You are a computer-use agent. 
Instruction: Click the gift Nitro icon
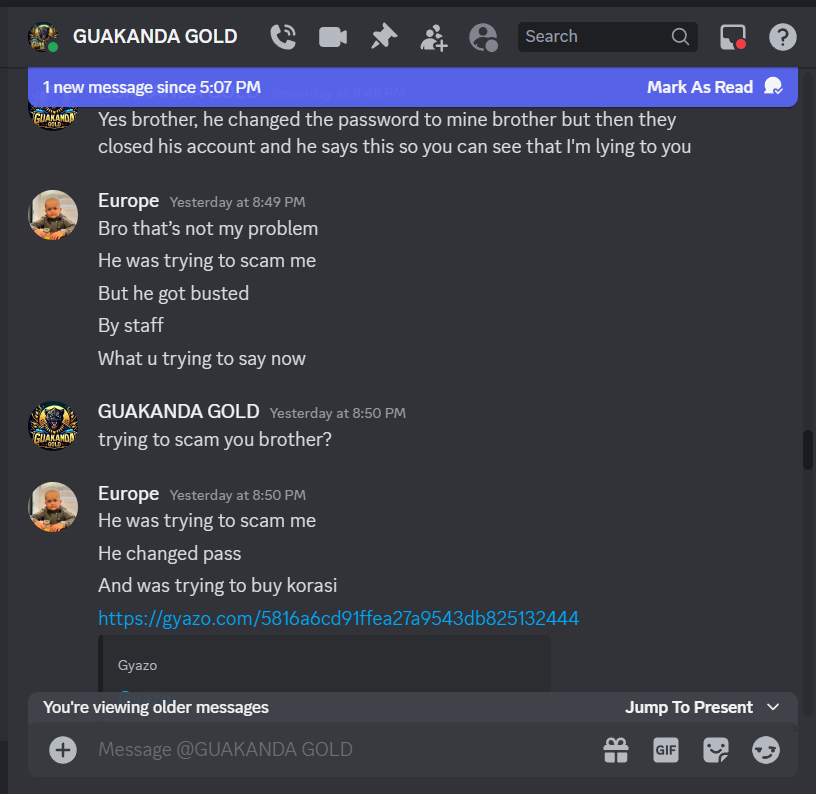coord(616,750)
